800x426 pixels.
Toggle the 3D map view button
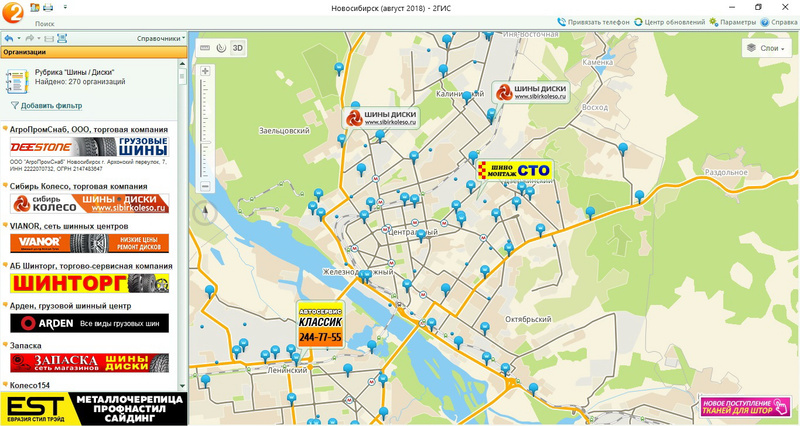(238, 48)
